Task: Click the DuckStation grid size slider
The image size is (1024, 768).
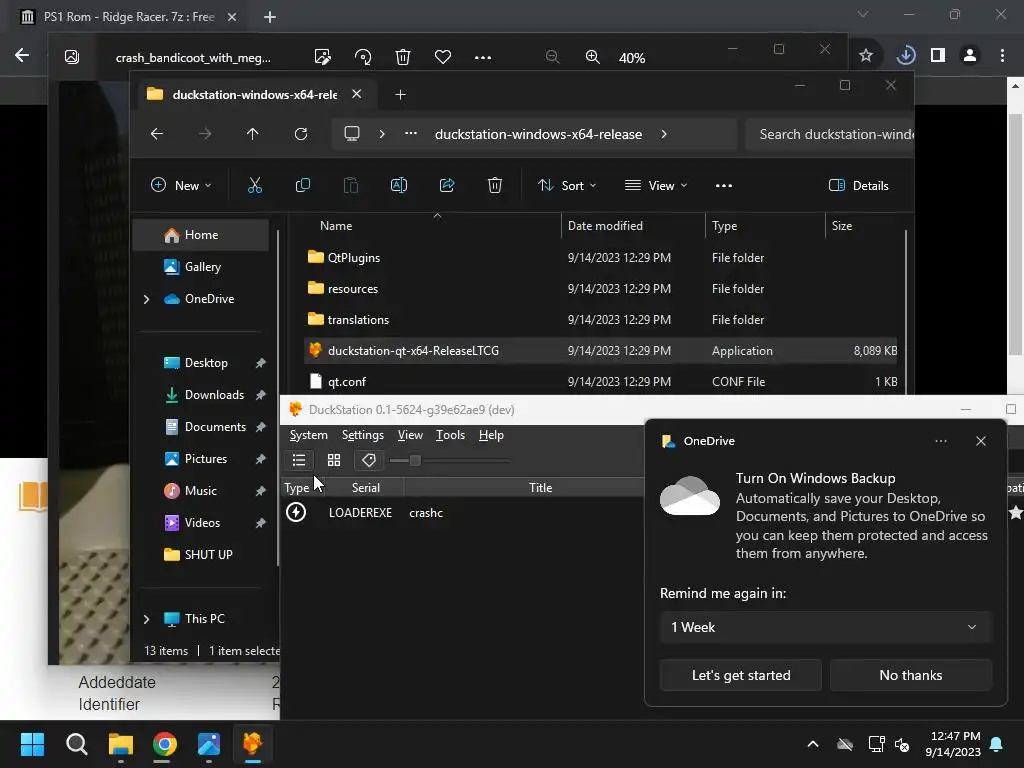Action: coord(450,460)
